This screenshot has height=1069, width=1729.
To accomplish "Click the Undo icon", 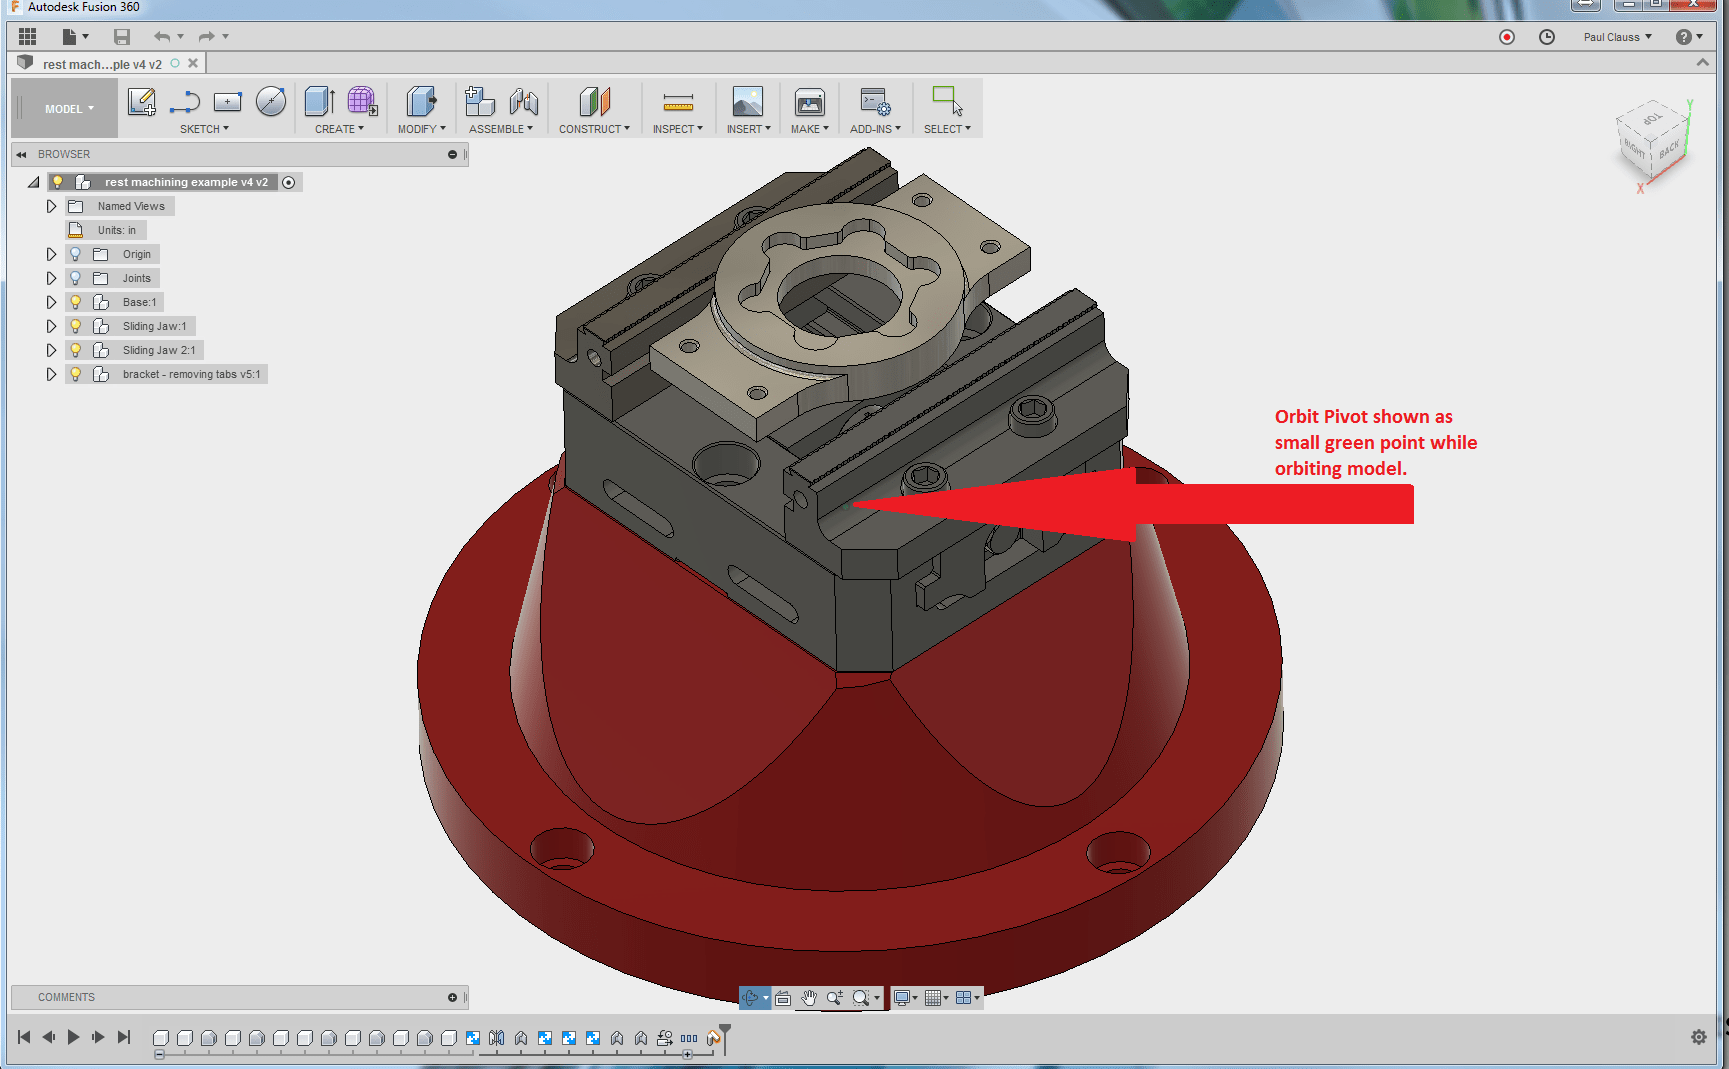I will [161, 36].
